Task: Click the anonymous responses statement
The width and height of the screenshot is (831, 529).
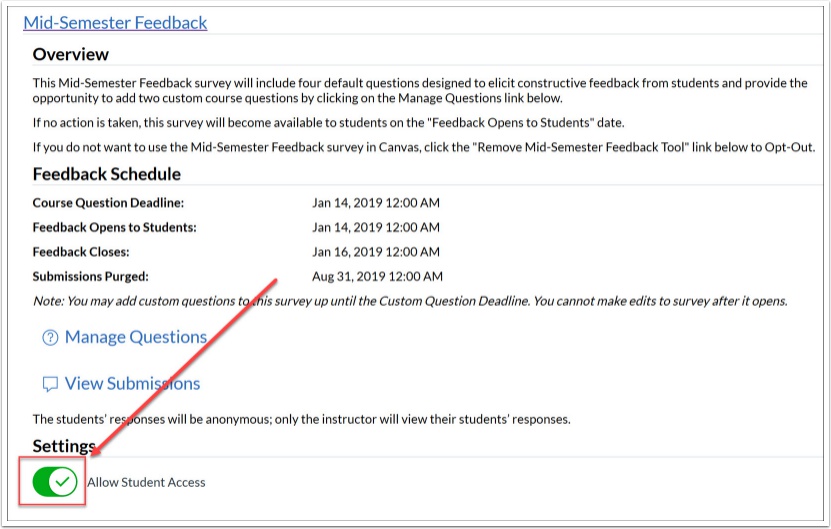Action: pos(302,419)
